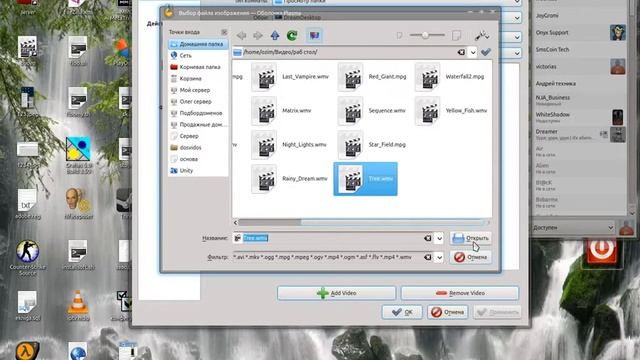Open the Counter-Strike Source desktop icon
The width and height of the screenshot is (640, 360).
(x=28, y=257)
